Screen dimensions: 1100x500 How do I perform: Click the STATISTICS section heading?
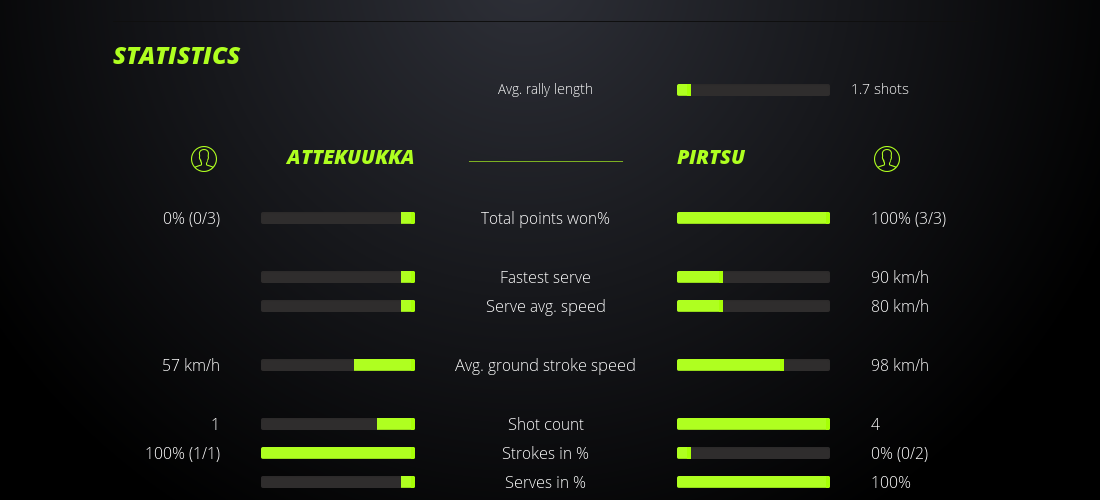[x=177, y=55]
